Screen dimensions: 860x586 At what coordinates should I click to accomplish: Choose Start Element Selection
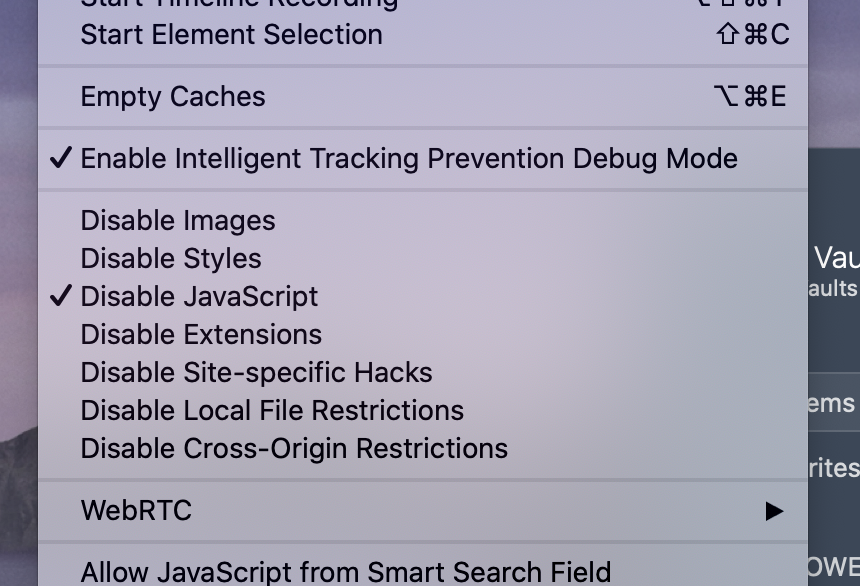pyautogui.click(x=423, y=35)
